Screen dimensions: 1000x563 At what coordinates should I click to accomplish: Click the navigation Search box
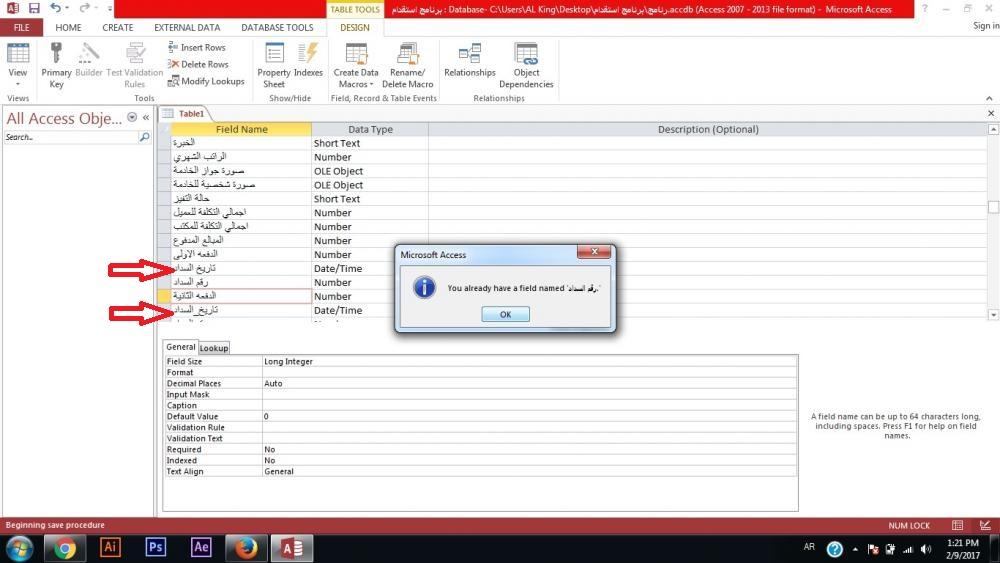[70, 137]
